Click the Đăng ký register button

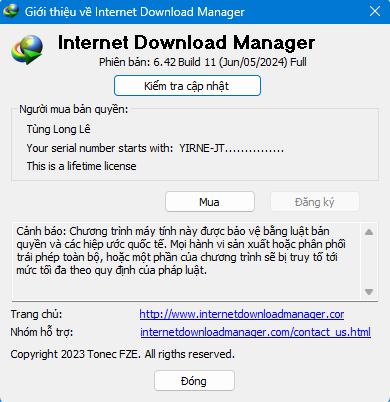coord(315,202)
